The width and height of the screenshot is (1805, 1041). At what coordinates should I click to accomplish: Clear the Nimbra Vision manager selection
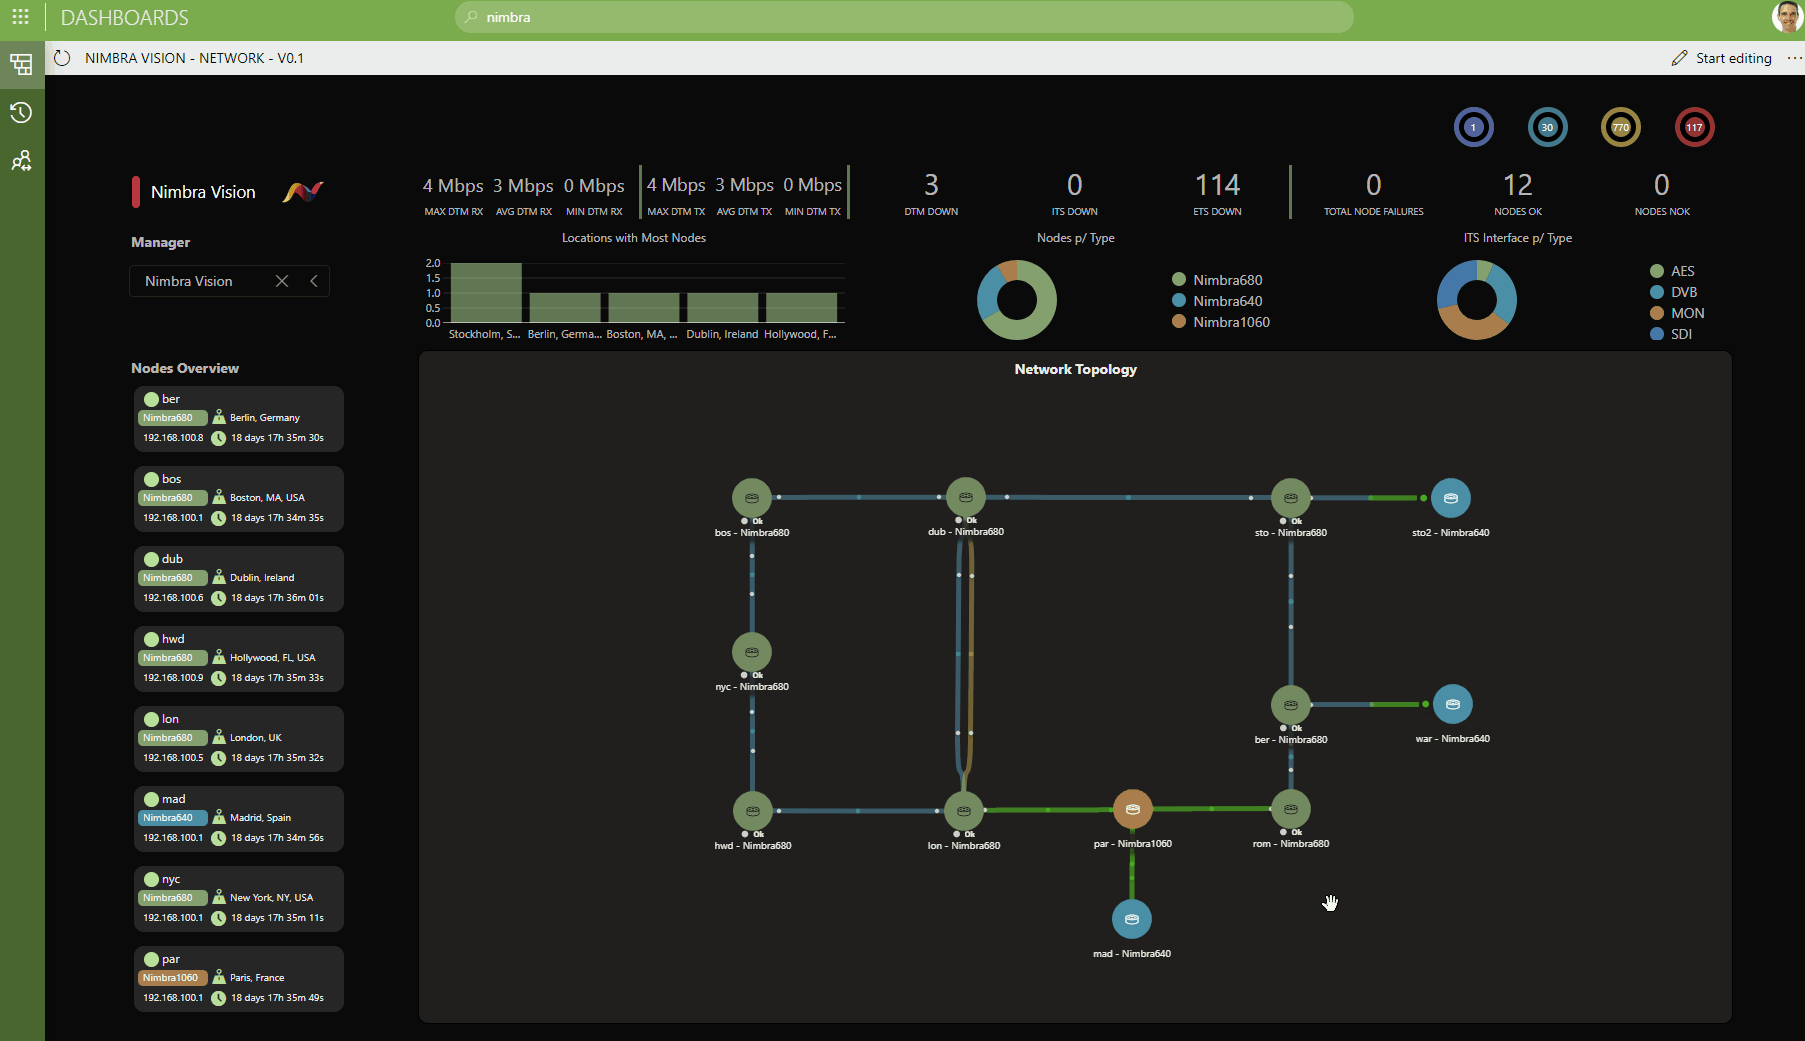[x=282, y=281]
